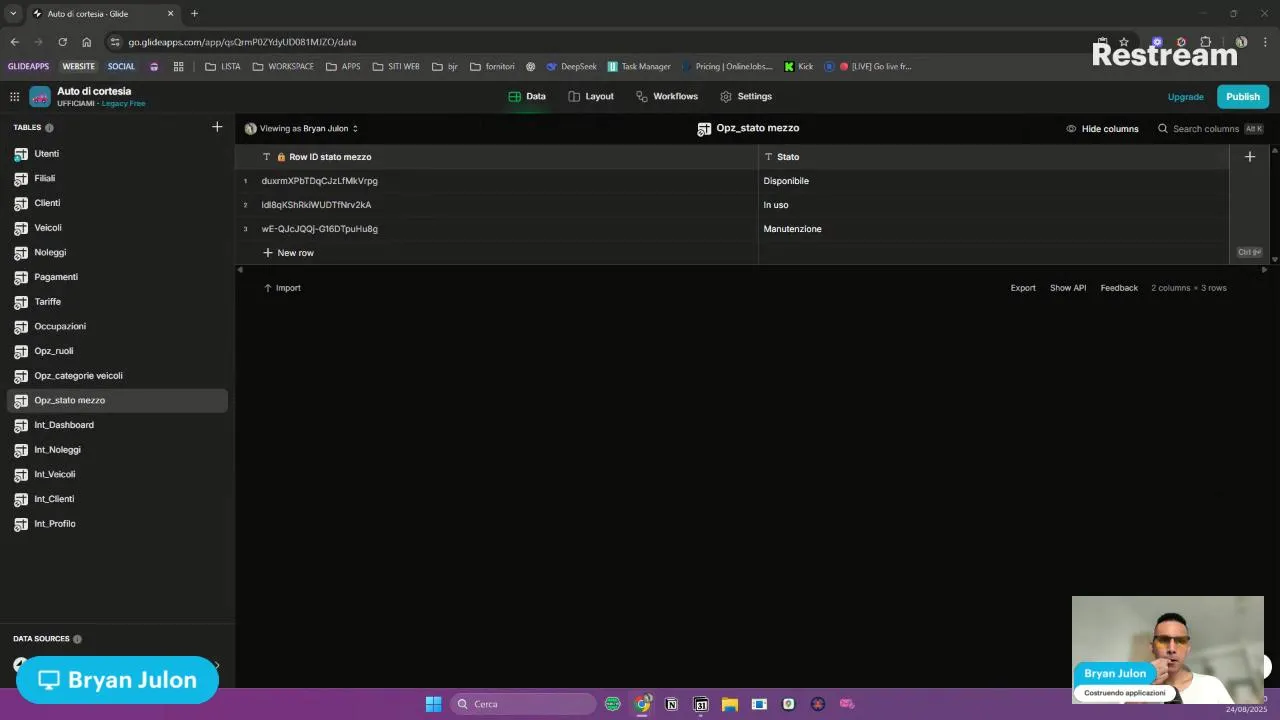Screen dimensions: 1280x720
Task: Open Viewing as Bryan Julon dropdown
Action: point(301,129)
